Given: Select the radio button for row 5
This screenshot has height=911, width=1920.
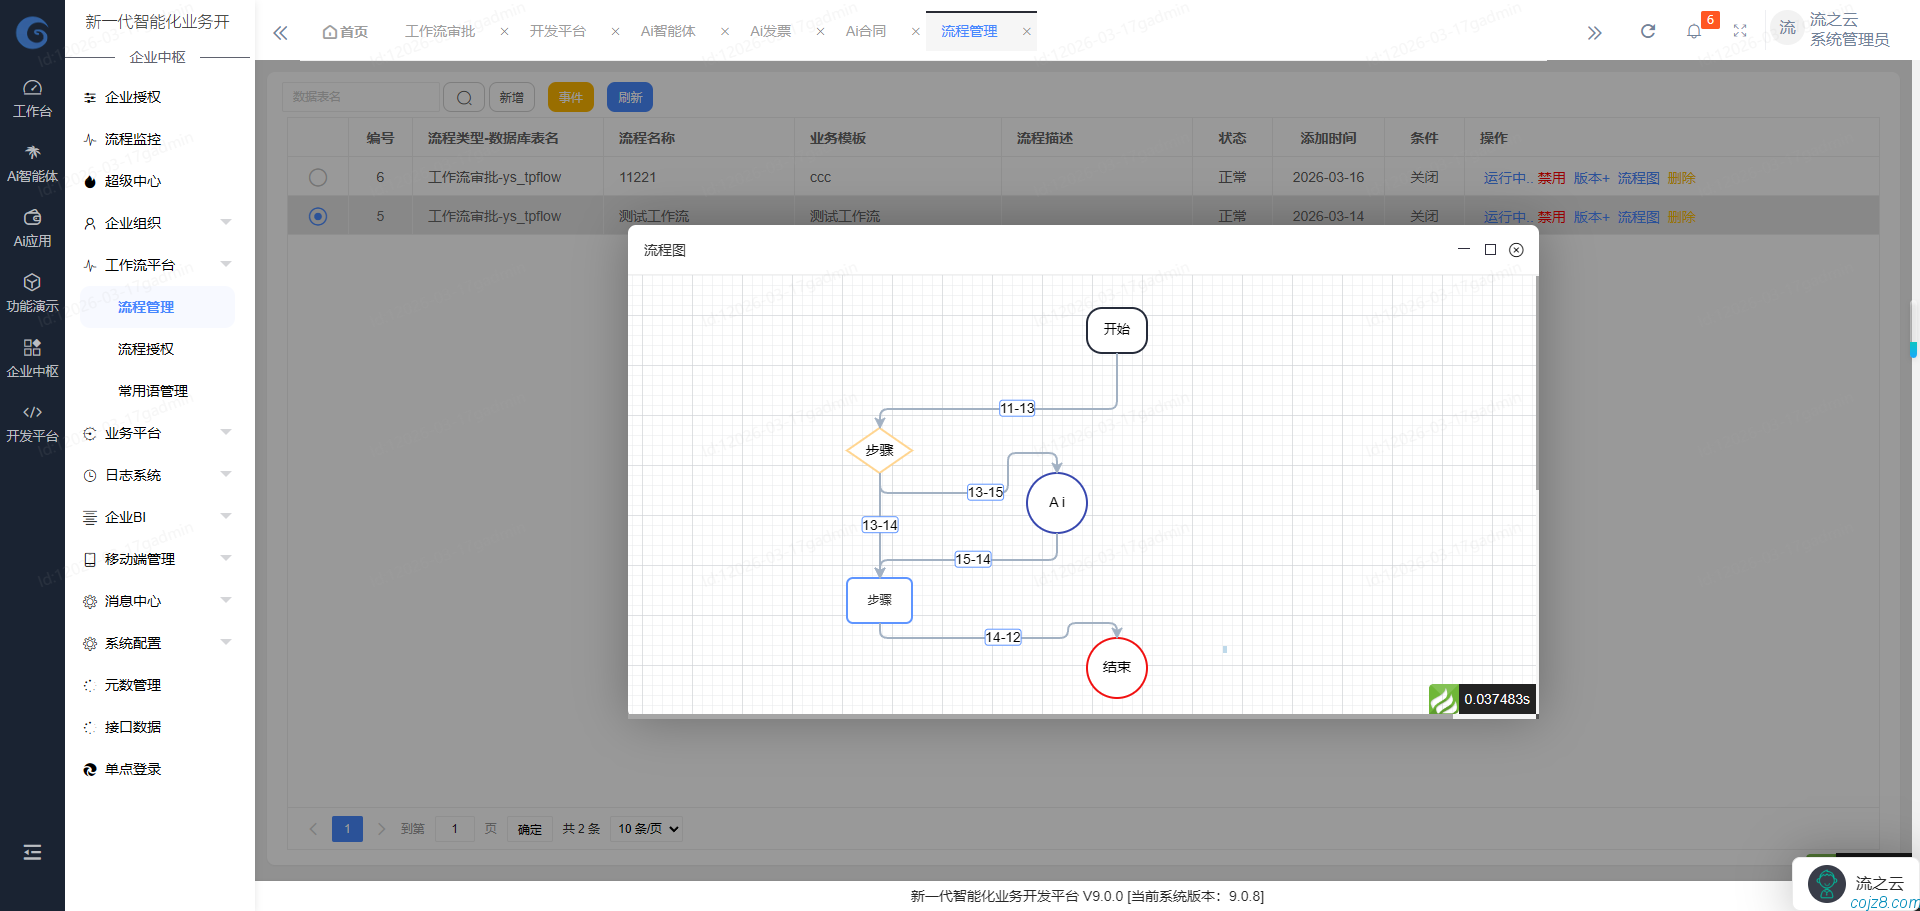Looking at the screenshot, I should (318, 216).
